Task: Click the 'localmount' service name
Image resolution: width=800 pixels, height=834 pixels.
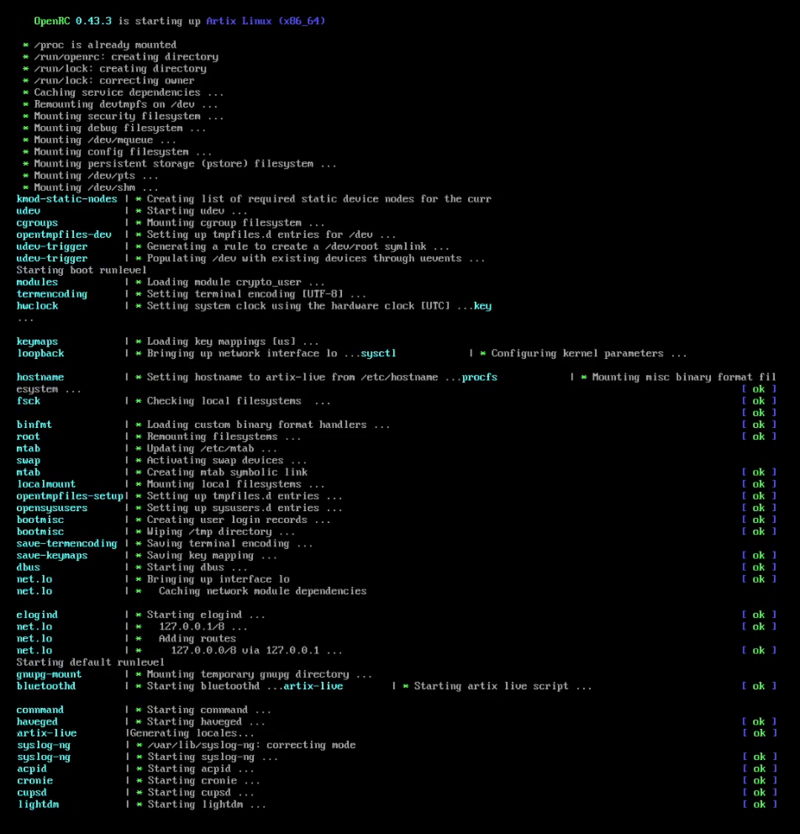Action: 46,484
